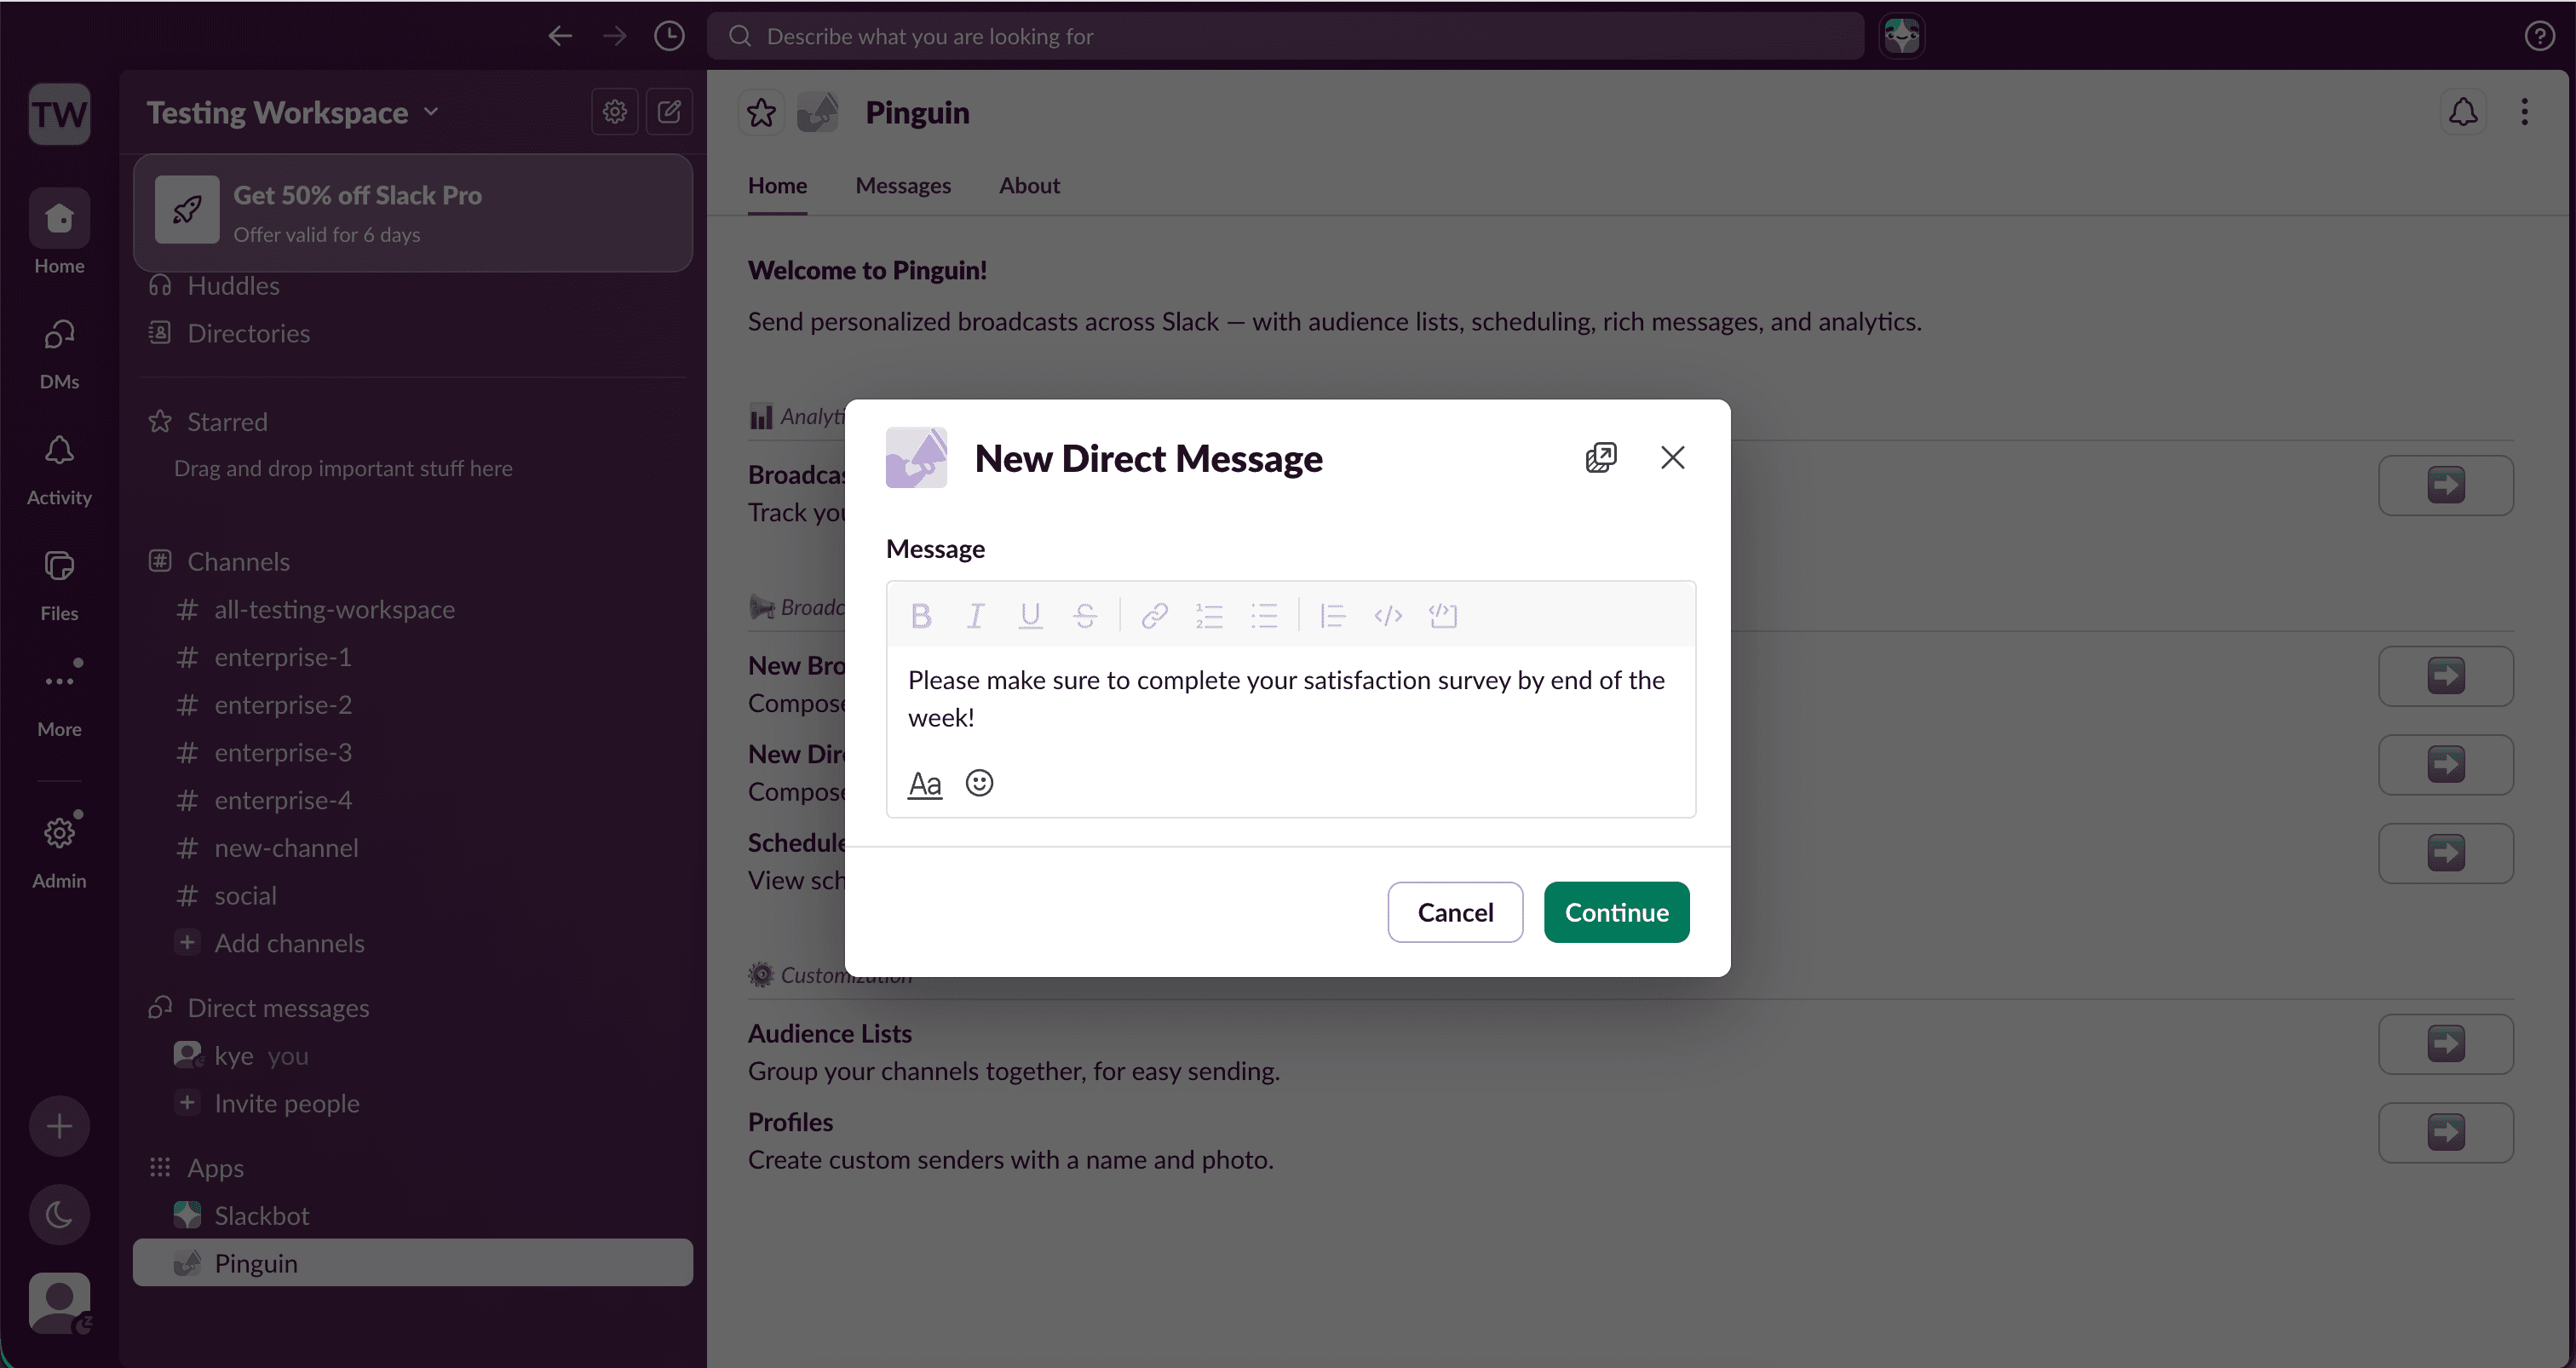Click Invite people
The height and width of the screenshot is (1368, 2576).
(413, 1104)
